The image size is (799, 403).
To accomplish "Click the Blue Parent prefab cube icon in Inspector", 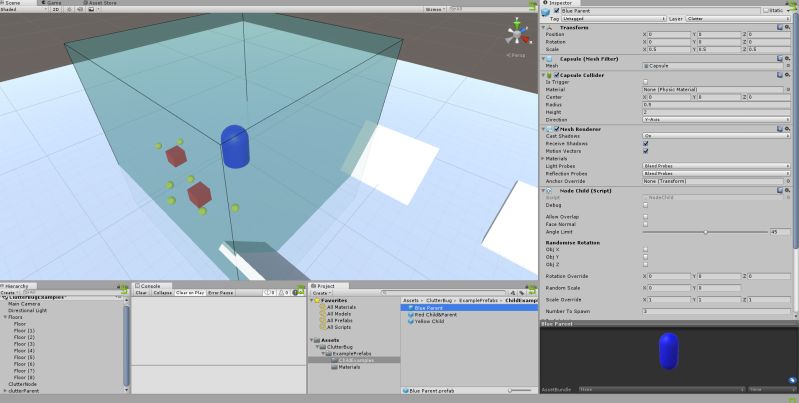I will tap(546, 12).
